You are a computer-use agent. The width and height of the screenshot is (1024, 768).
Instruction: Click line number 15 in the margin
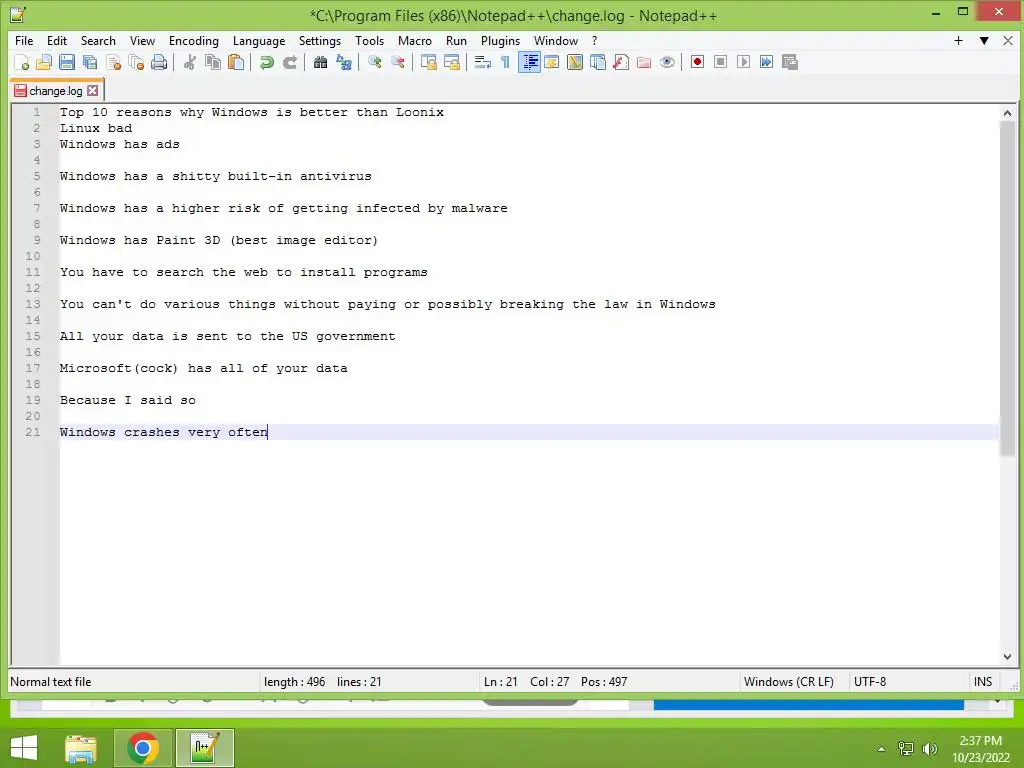point(33,336)
